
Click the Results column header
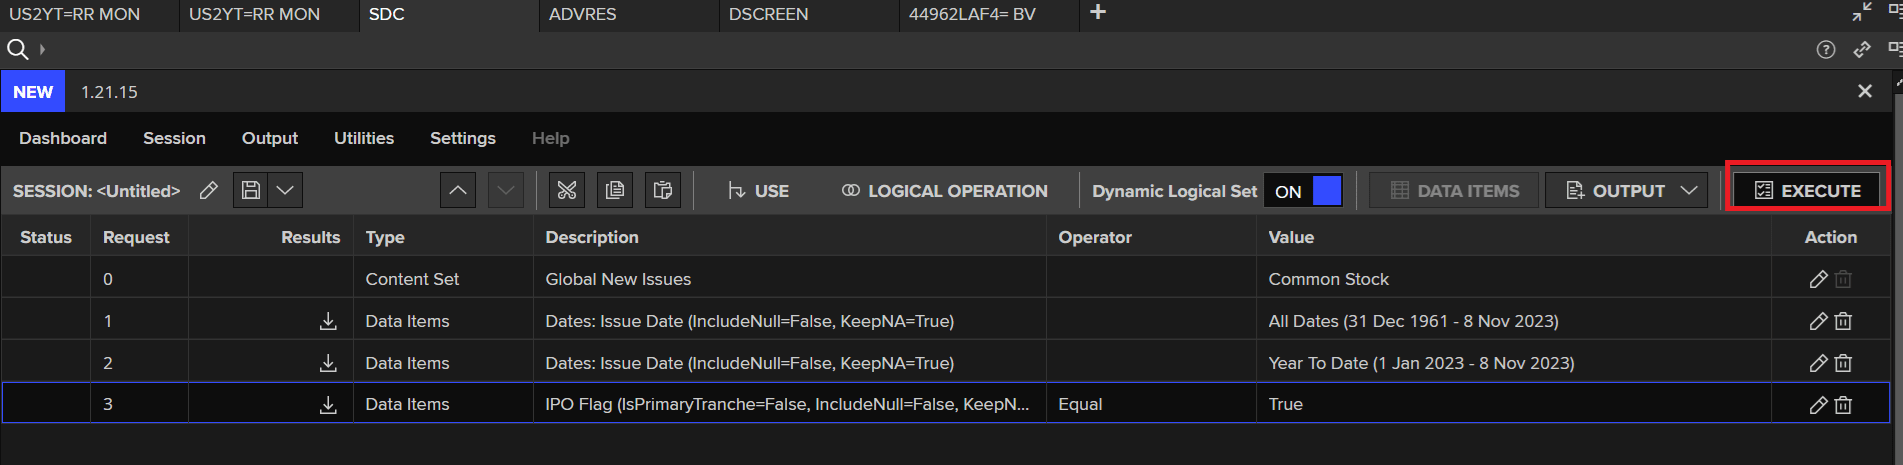[310, 237]
